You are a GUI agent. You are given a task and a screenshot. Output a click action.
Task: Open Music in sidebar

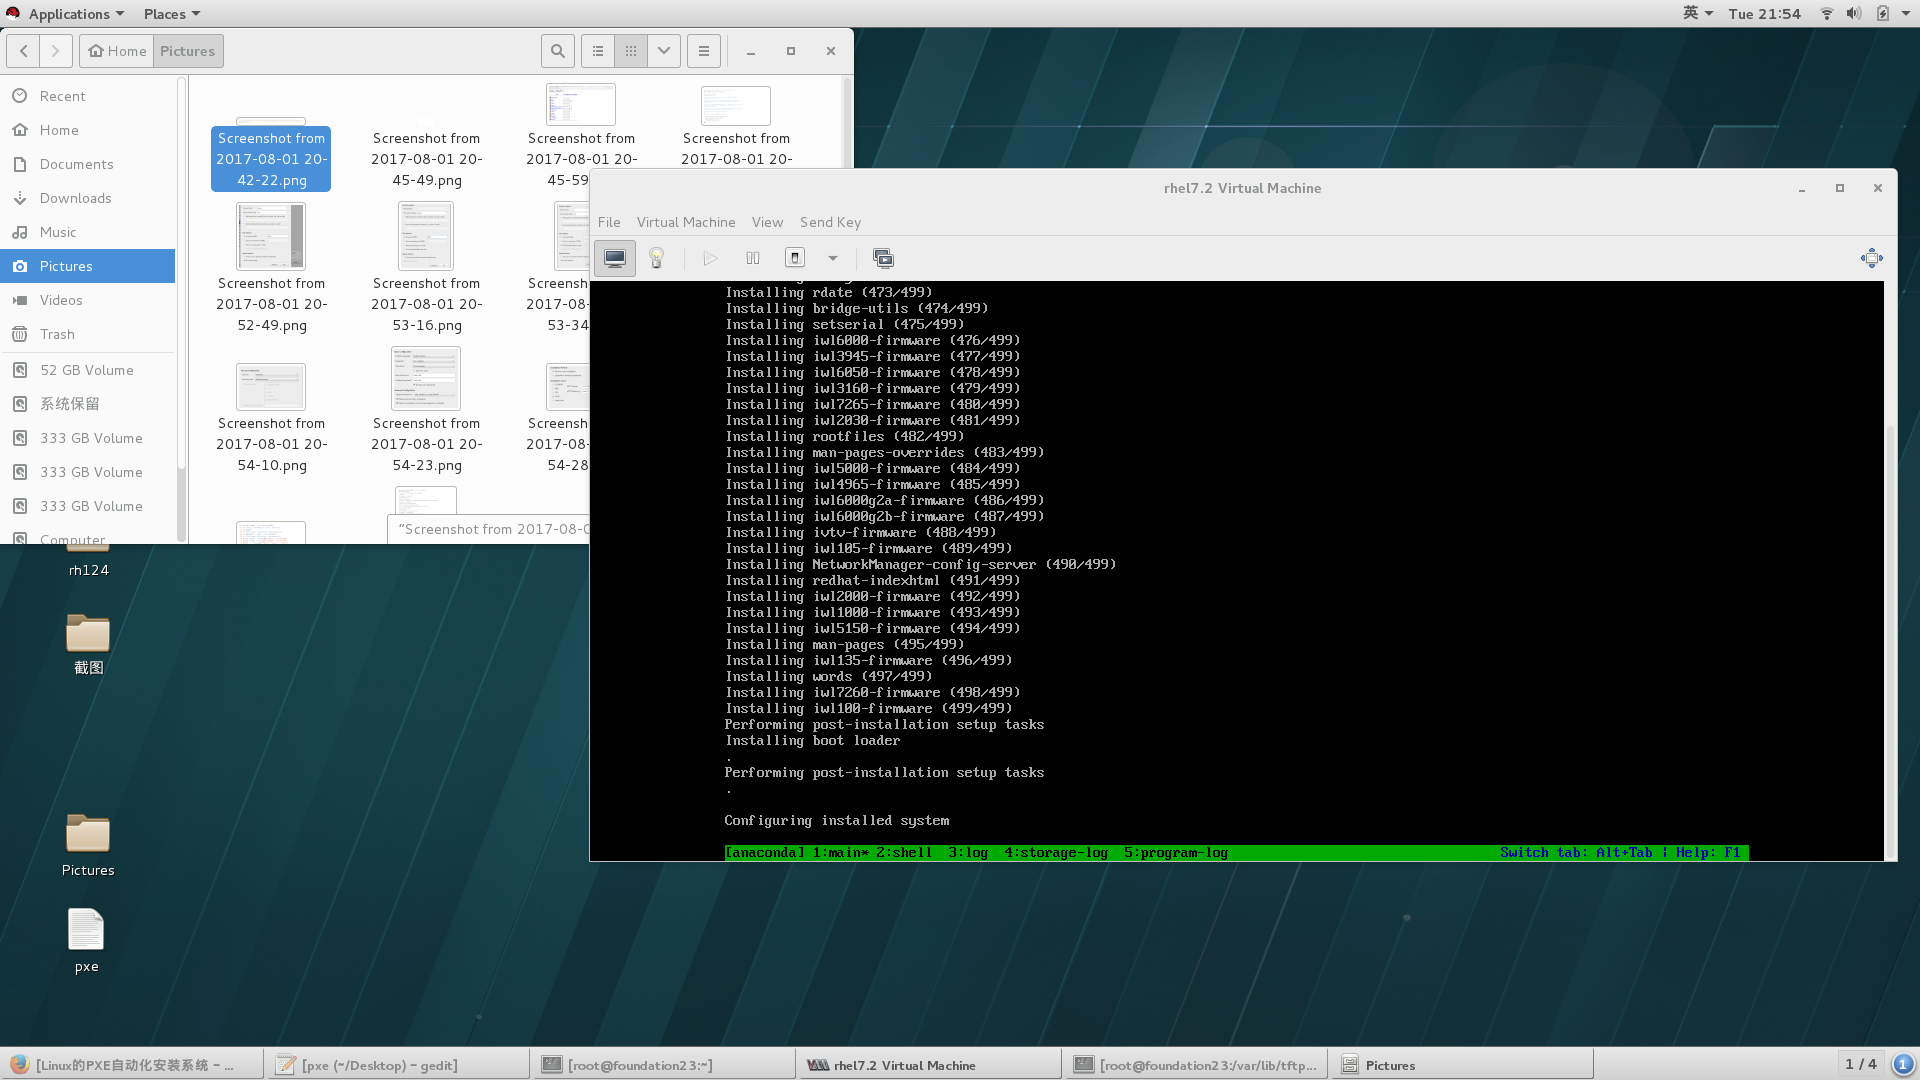pos(88,232)
